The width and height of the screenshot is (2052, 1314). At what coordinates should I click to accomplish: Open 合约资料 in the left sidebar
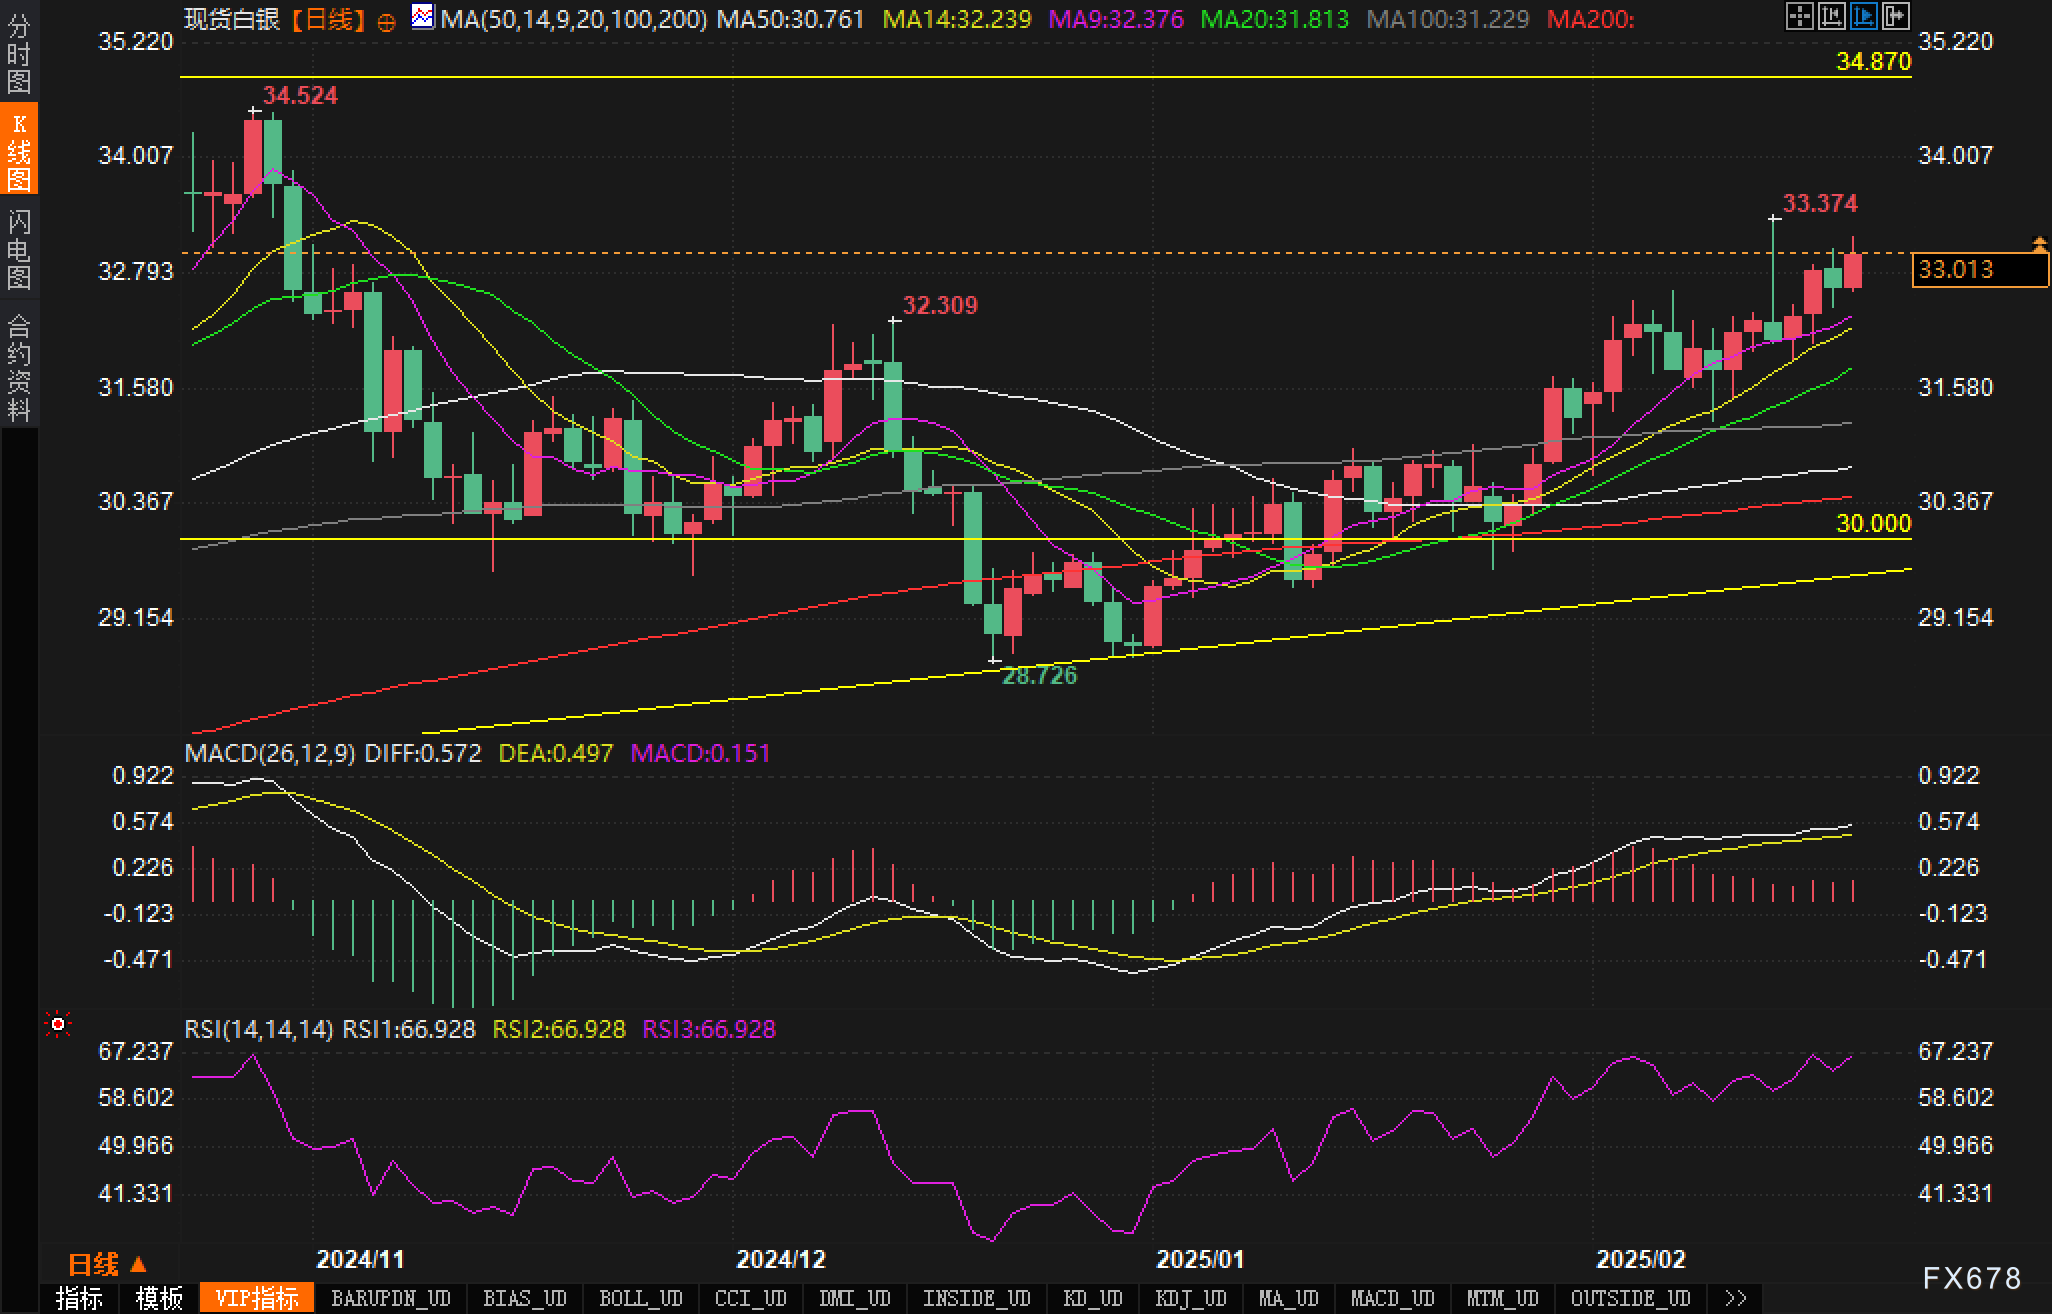point(19,367)
